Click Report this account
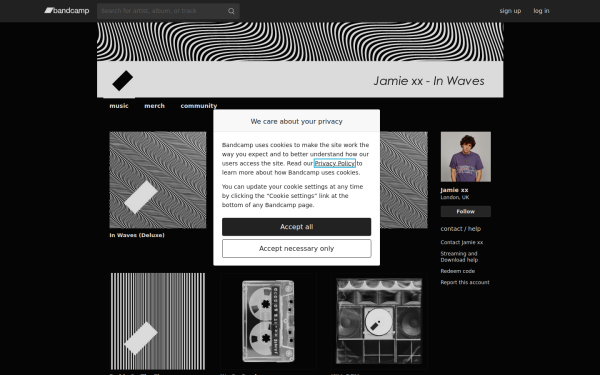The width and height of the screenshot is (600, 375). pyautogui.click(x=465, y=282)
